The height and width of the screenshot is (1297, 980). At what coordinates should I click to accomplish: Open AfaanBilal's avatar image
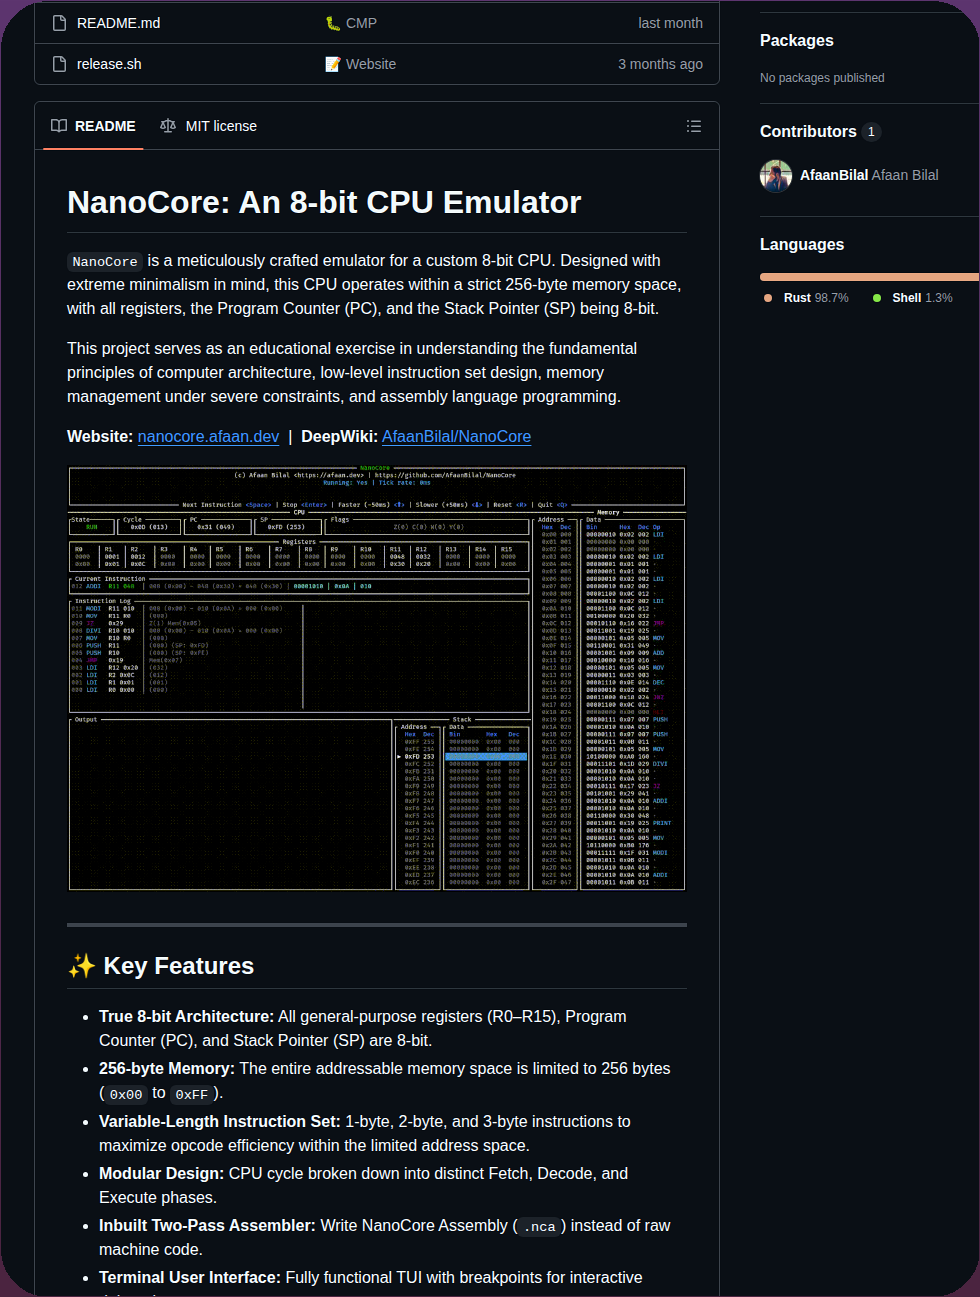776,175
